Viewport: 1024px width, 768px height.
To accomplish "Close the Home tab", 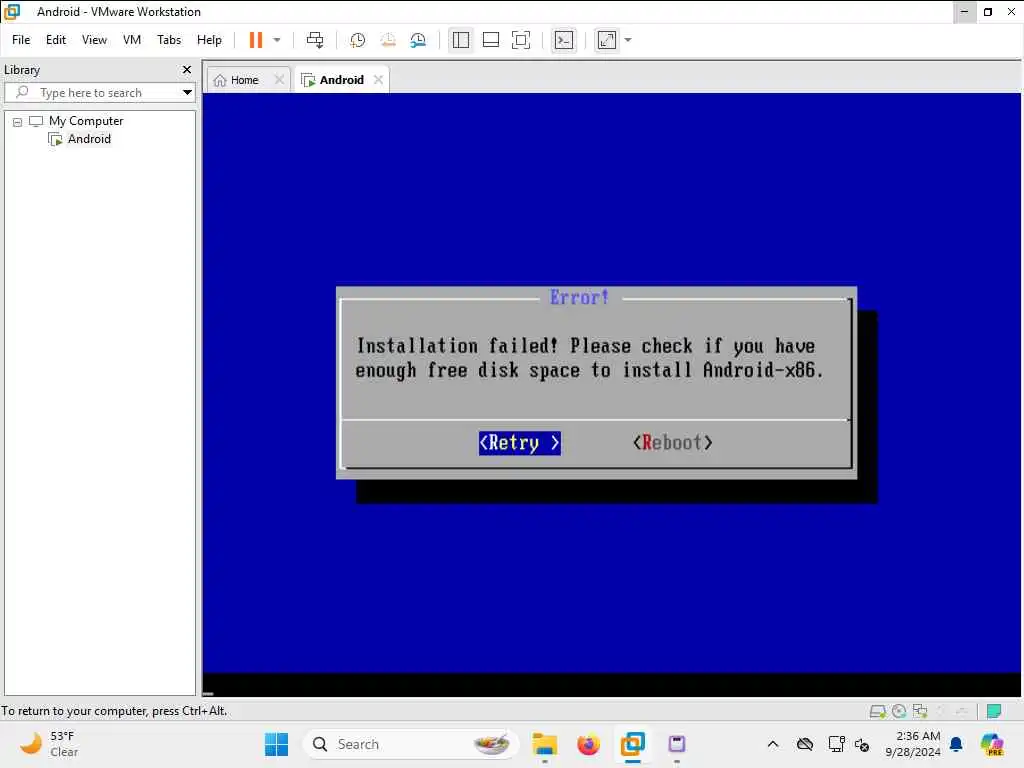I will 279,80.
